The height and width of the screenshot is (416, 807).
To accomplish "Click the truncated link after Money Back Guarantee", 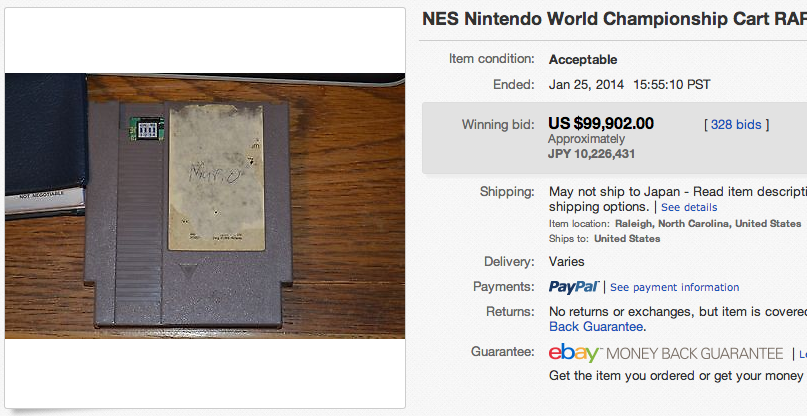I will pyautogui.click(x=802, y=354).
